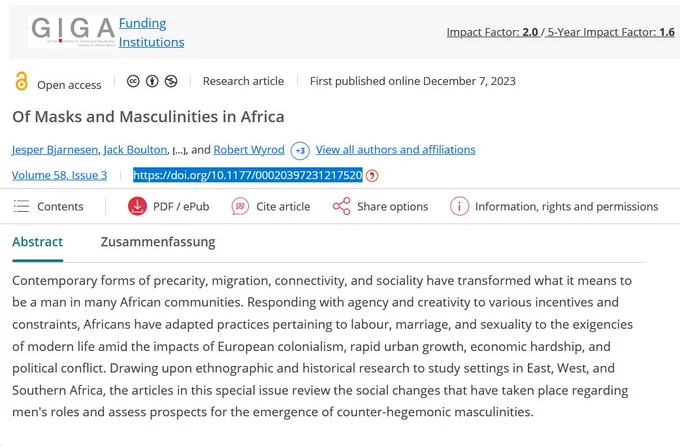Click the red icon beside the DOI

[x=372, y=176]
